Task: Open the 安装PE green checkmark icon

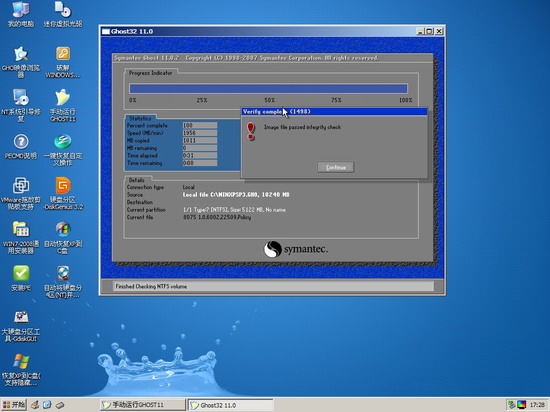Action: 21,278
